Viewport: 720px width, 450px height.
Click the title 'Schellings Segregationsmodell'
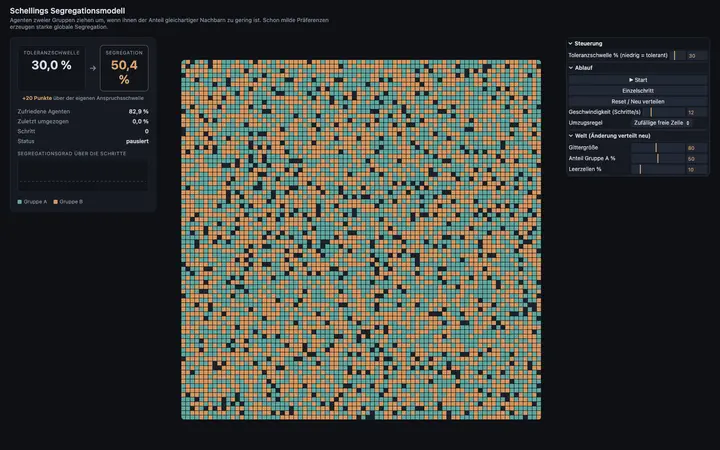tap(67, 11)
